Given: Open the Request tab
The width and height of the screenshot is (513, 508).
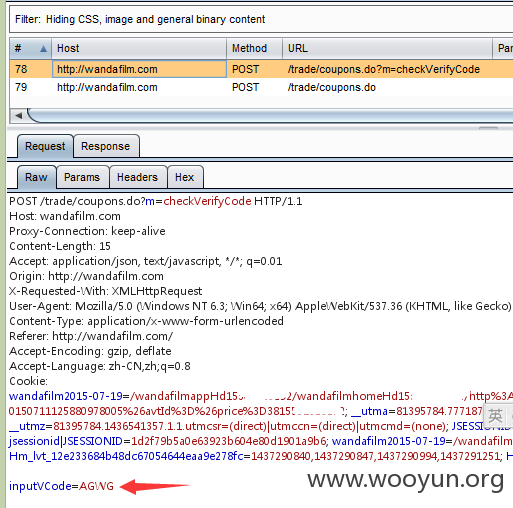Looking at the screenshot, I should coord(45,146).
